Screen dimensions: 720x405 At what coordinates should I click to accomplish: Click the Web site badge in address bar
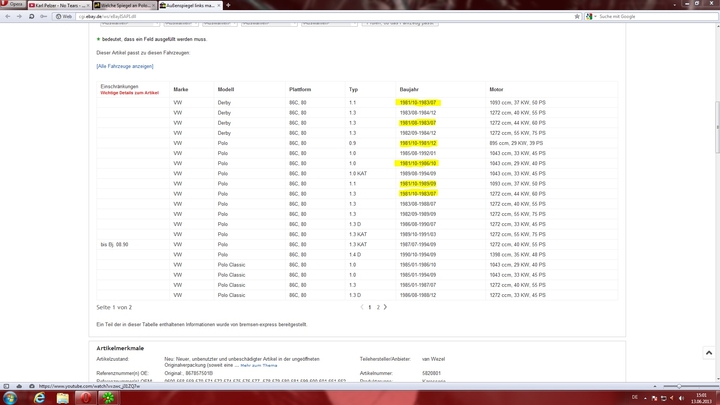tap(64, 16)
